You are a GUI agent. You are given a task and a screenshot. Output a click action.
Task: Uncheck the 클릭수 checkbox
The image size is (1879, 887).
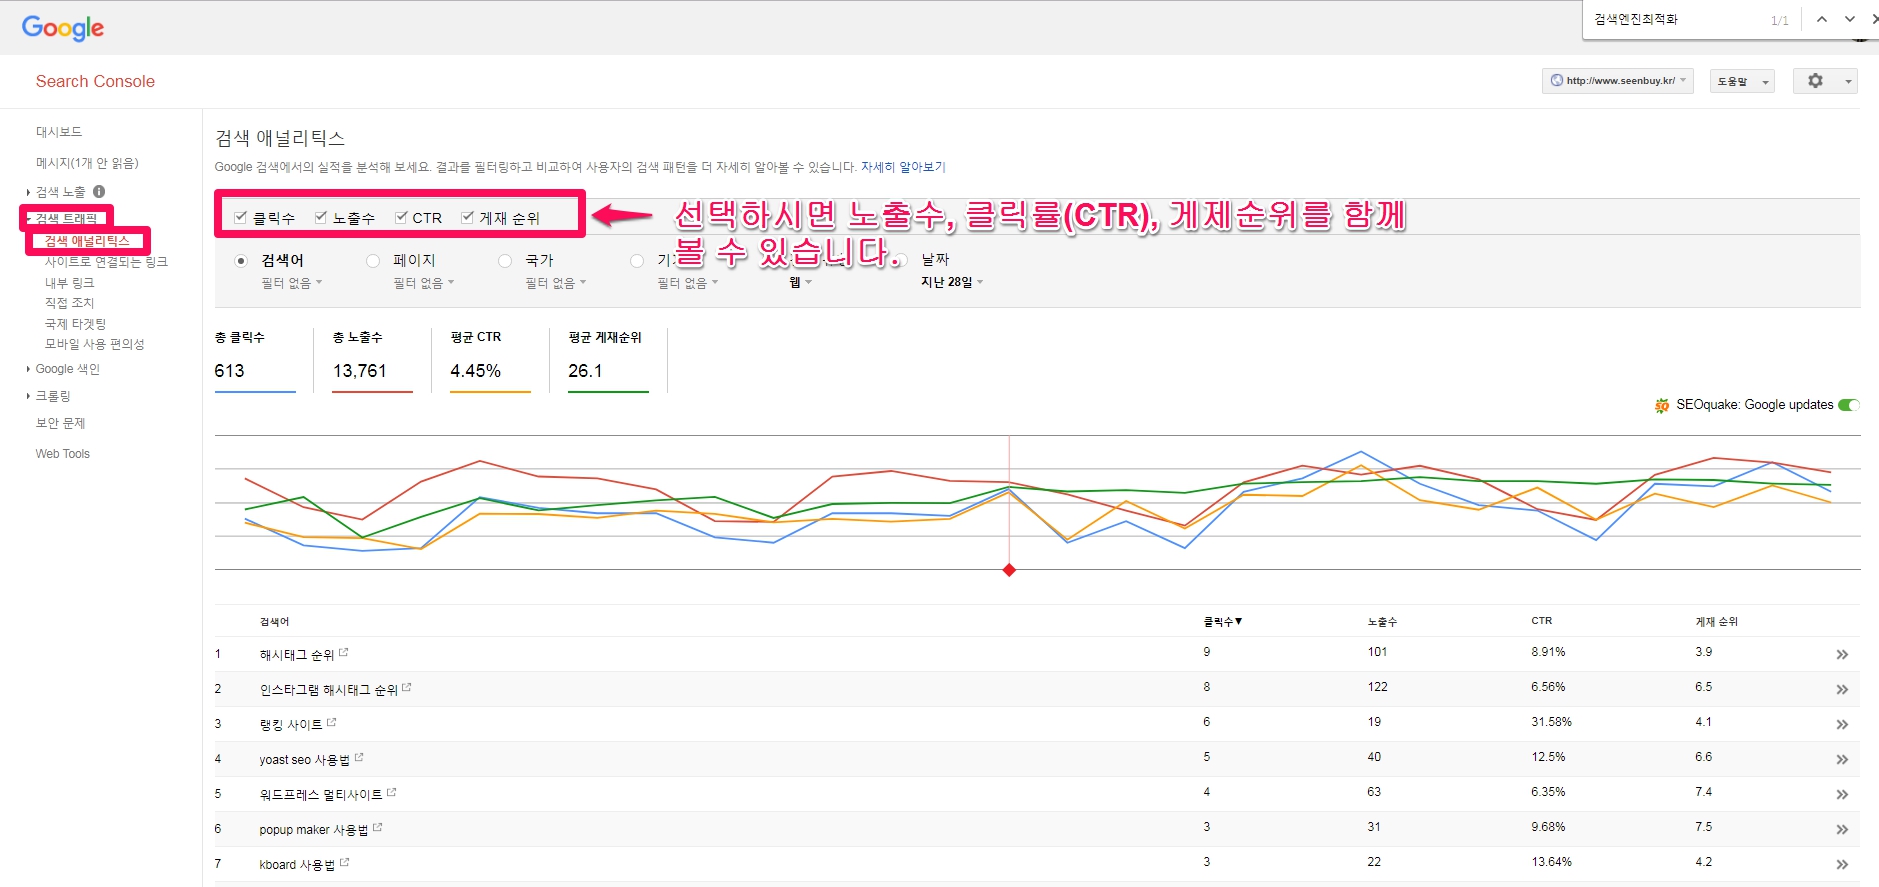click(x=241, y=217)
